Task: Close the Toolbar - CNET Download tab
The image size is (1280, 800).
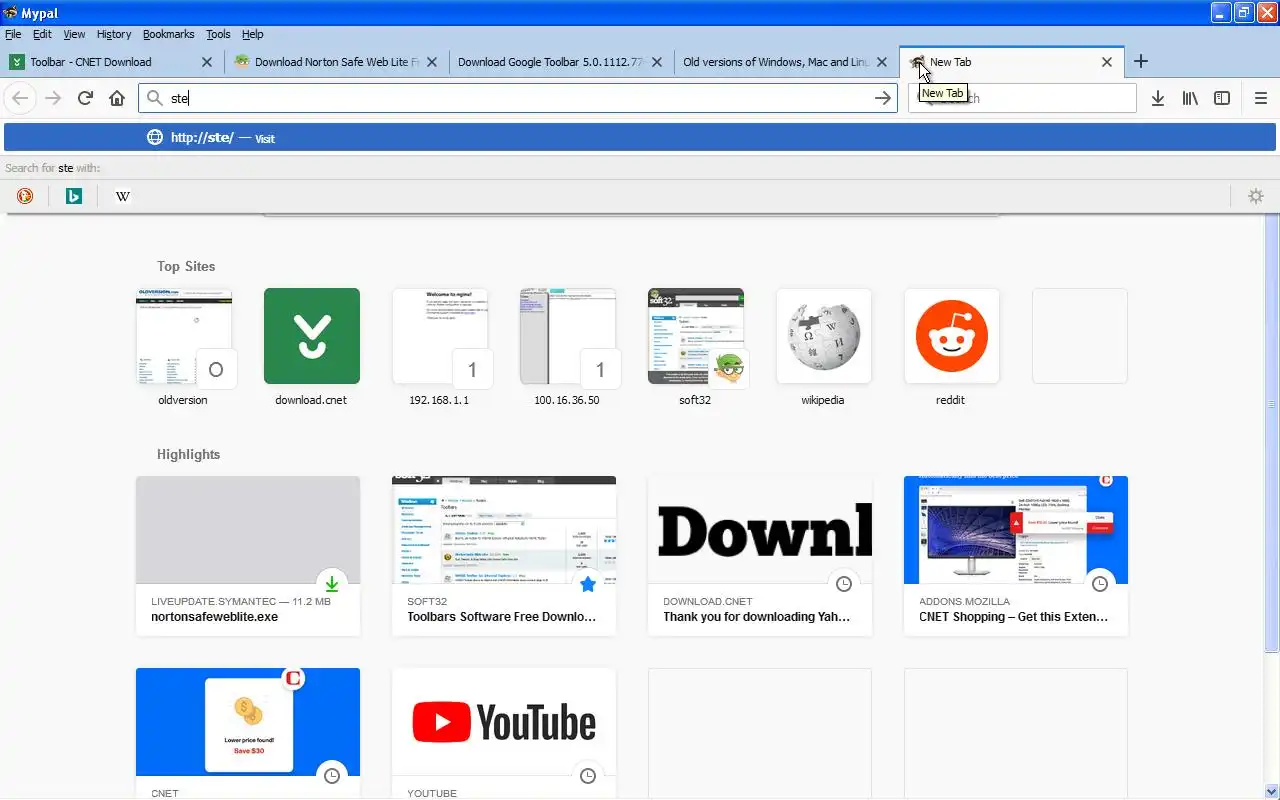Action: click(x=207, y=62)
